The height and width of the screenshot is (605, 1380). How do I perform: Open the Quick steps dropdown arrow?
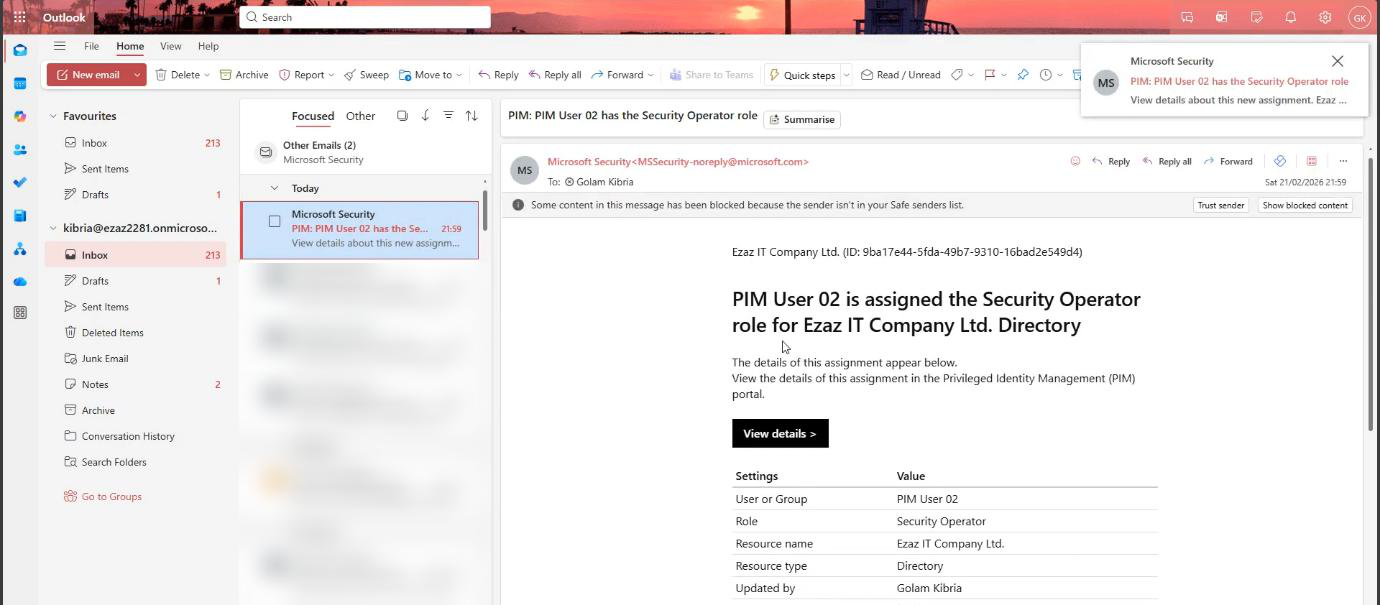pos(846,75)
